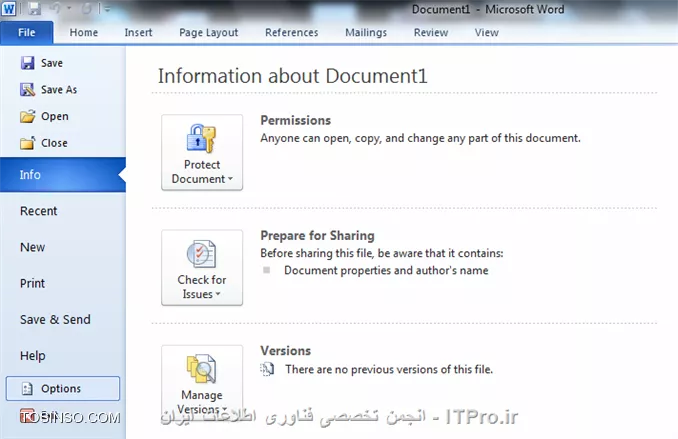Select the Info item in the Backstage menu
Screen dimensions: 678x439
pos(63,175)
